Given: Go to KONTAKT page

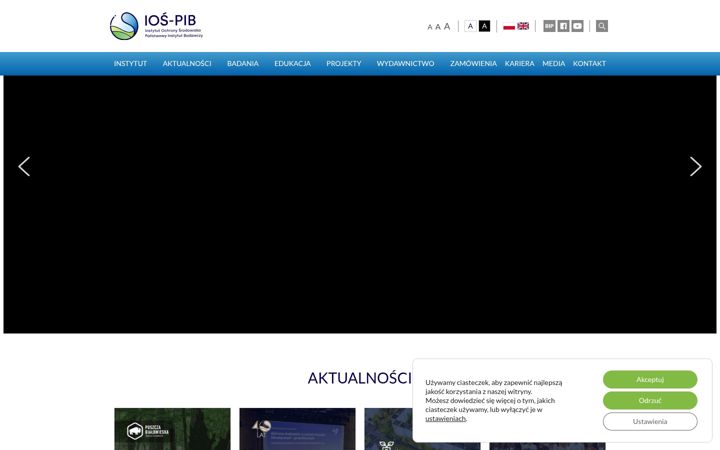Looking at the screenshot, I should [x=589, y=63].
